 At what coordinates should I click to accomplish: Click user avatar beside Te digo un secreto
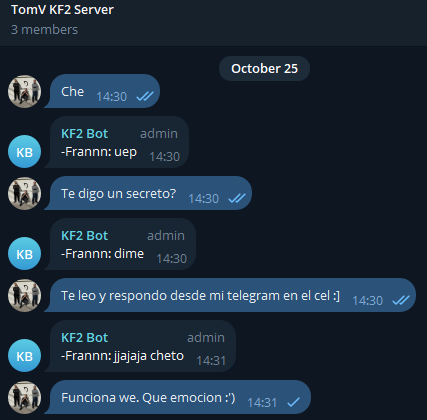click(x=24, y=193)
